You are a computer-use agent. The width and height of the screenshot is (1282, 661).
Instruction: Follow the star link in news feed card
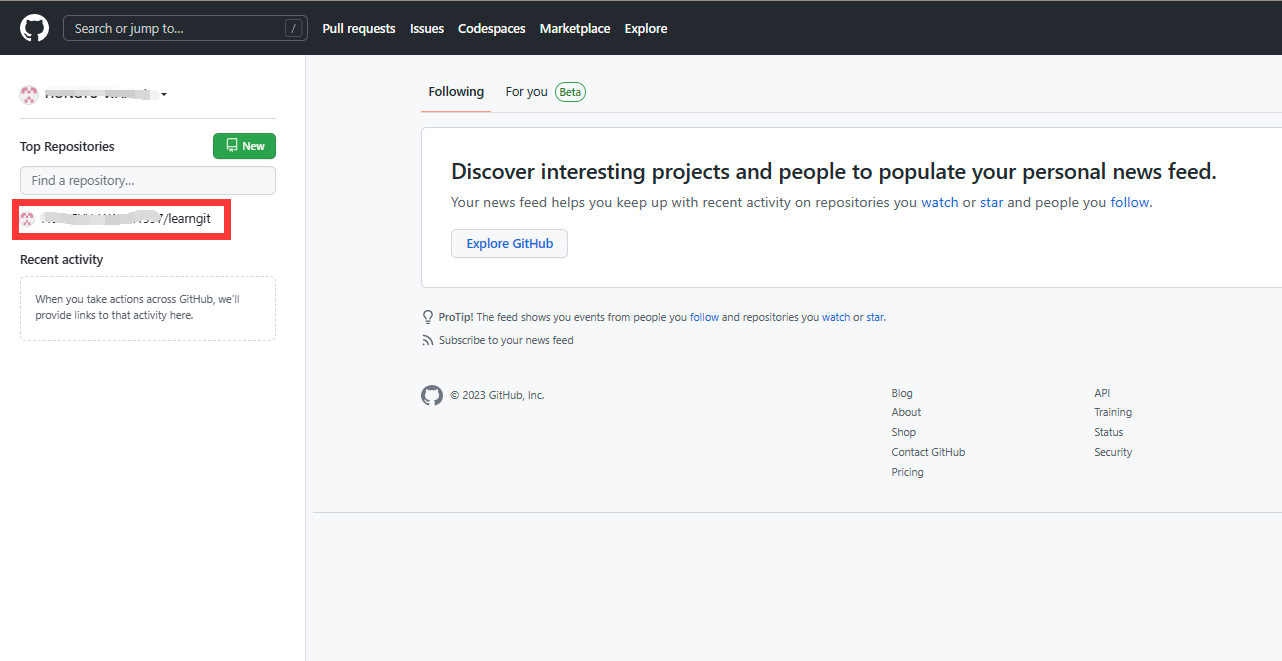point(992,202)
